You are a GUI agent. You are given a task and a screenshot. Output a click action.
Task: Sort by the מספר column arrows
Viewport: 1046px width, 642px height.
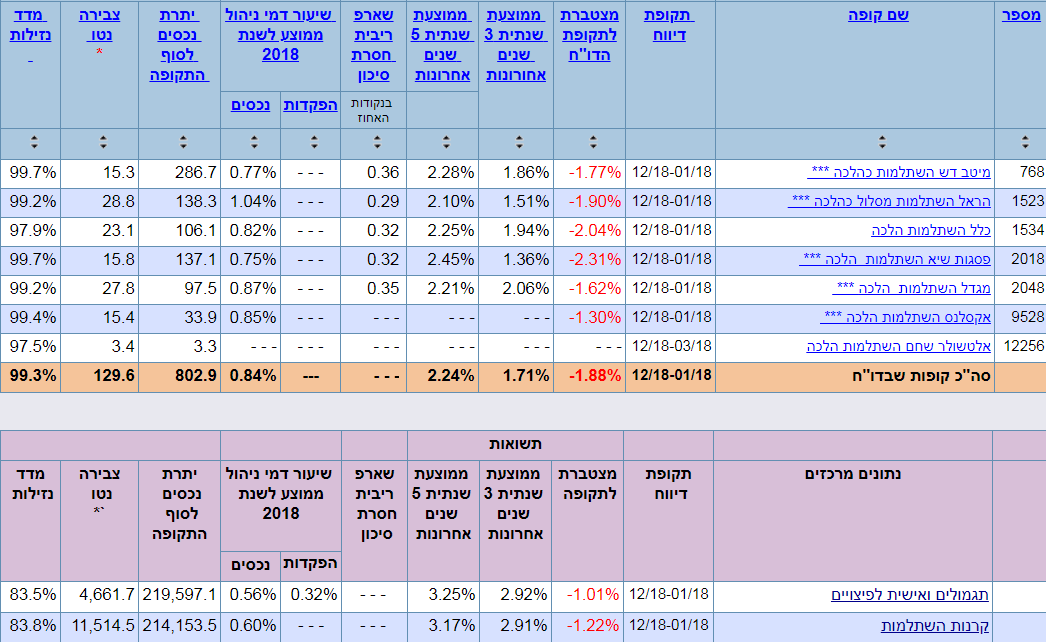(1025, 142)
